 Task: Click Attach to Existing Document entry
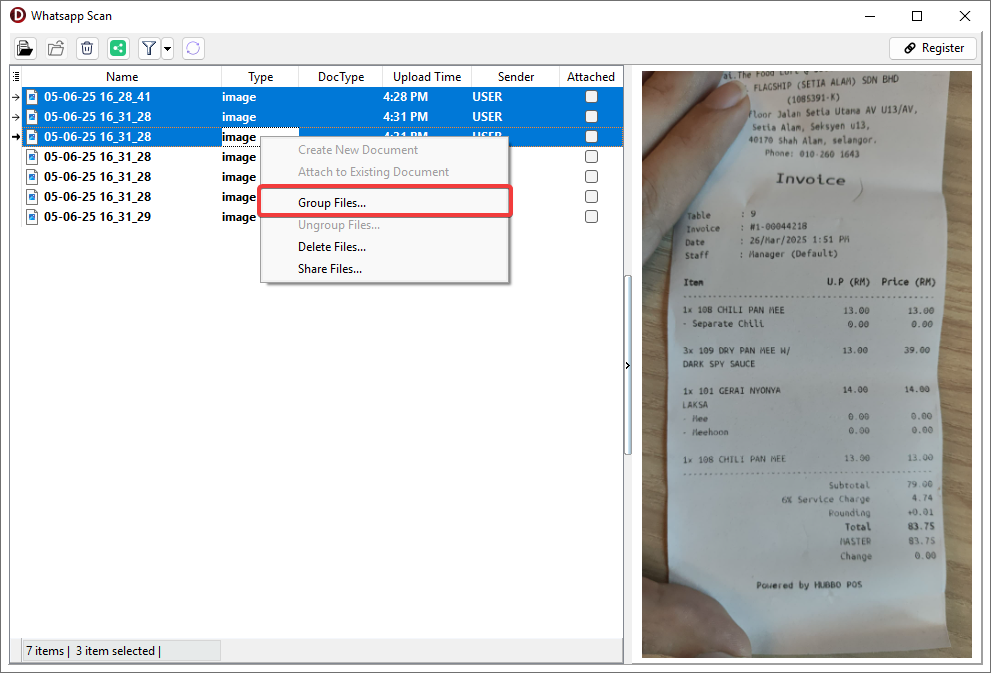(384, 172)
